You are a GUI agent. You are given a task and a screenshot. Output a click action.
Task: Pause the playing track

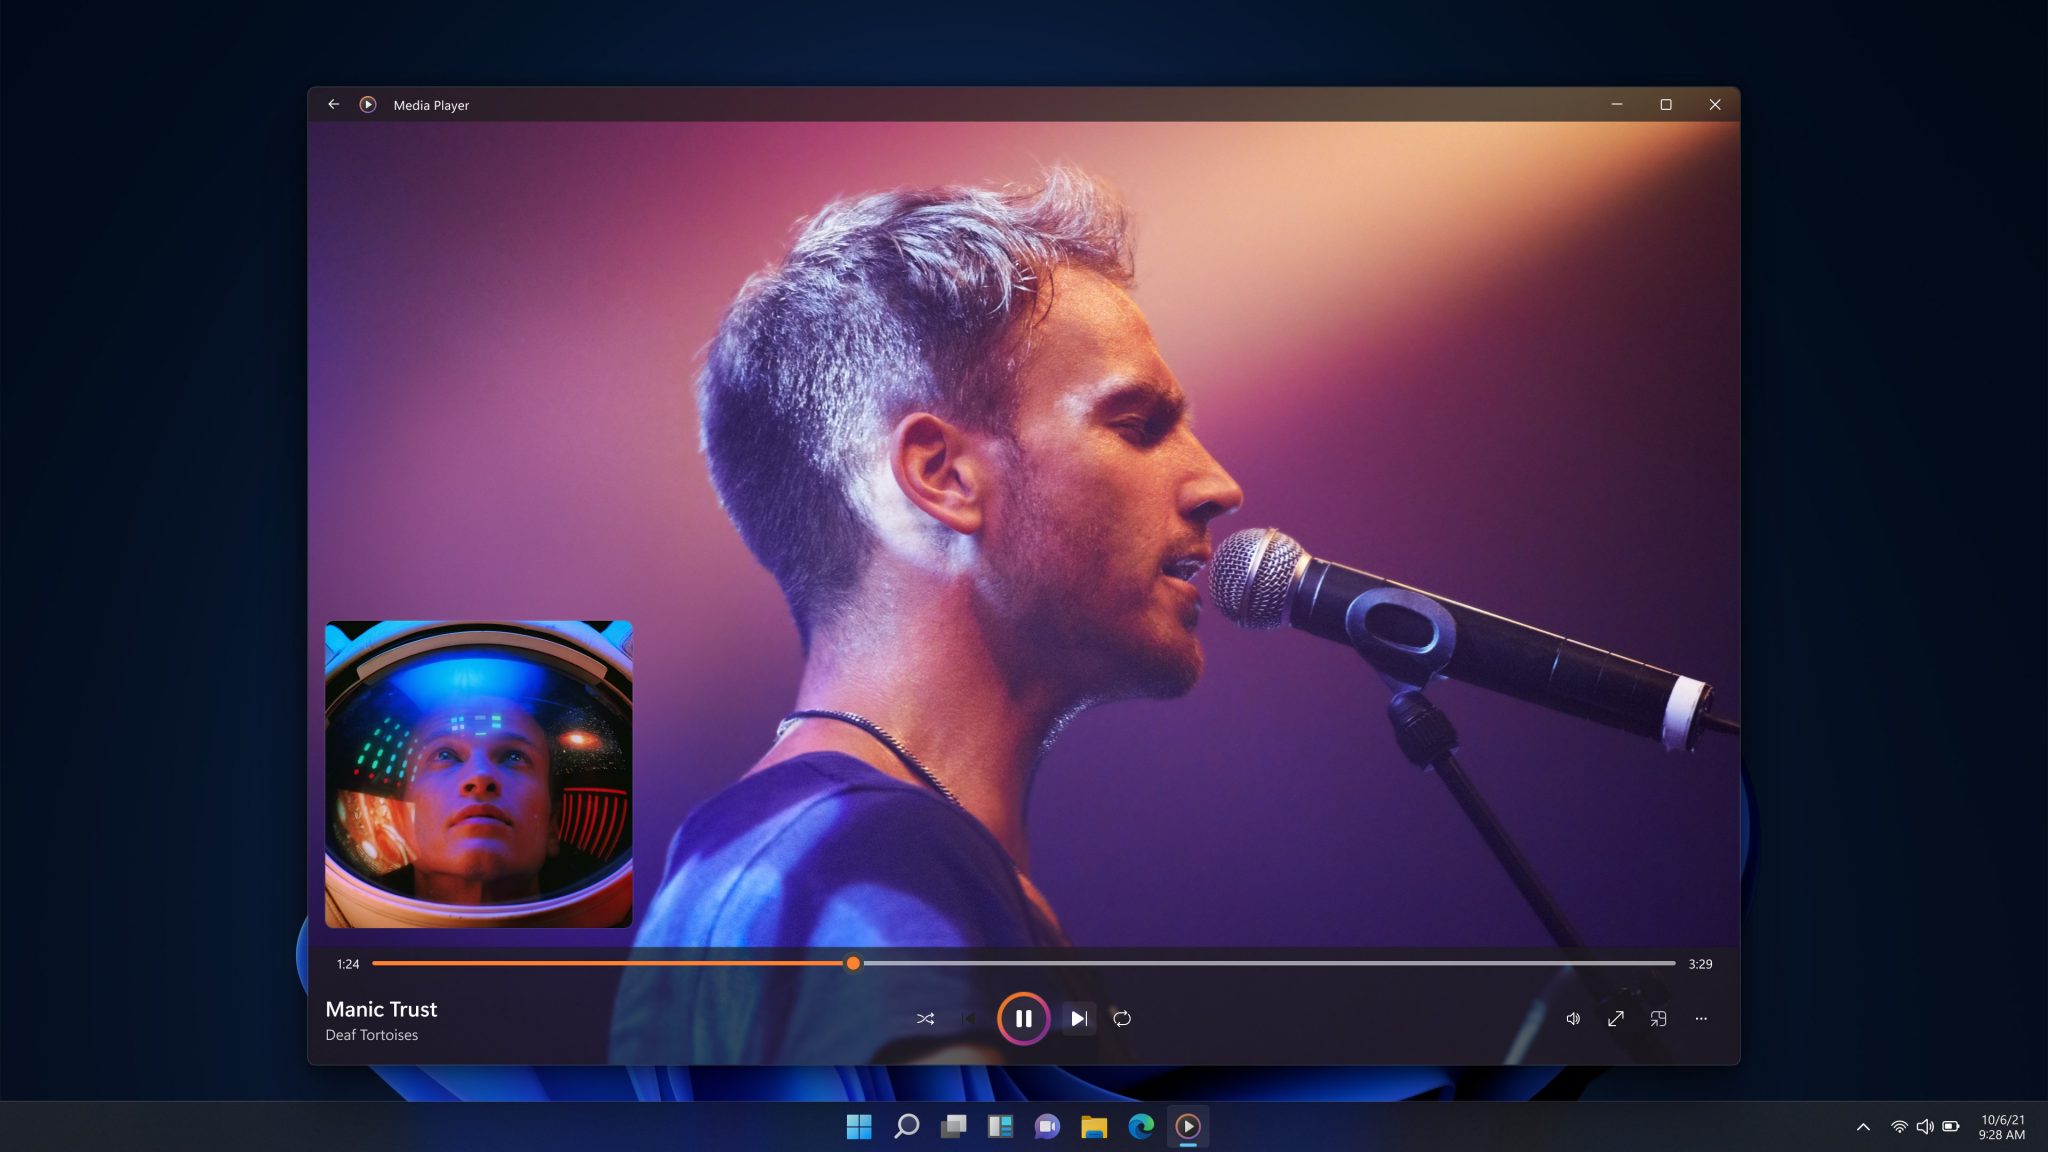(1024, 1018)
